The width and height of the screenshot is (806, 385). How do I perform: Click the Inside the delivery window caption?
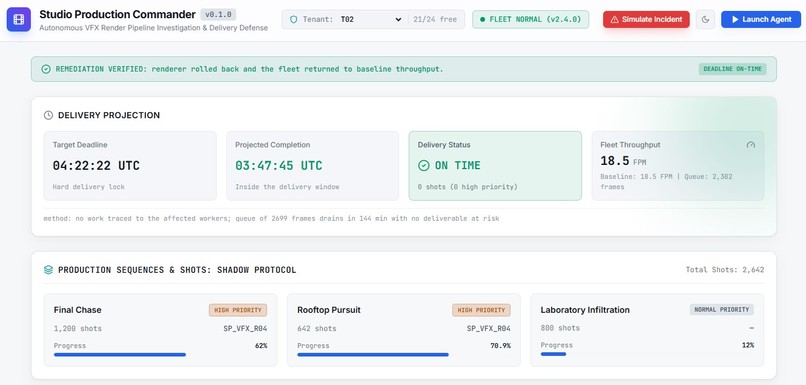coord(287,187)
